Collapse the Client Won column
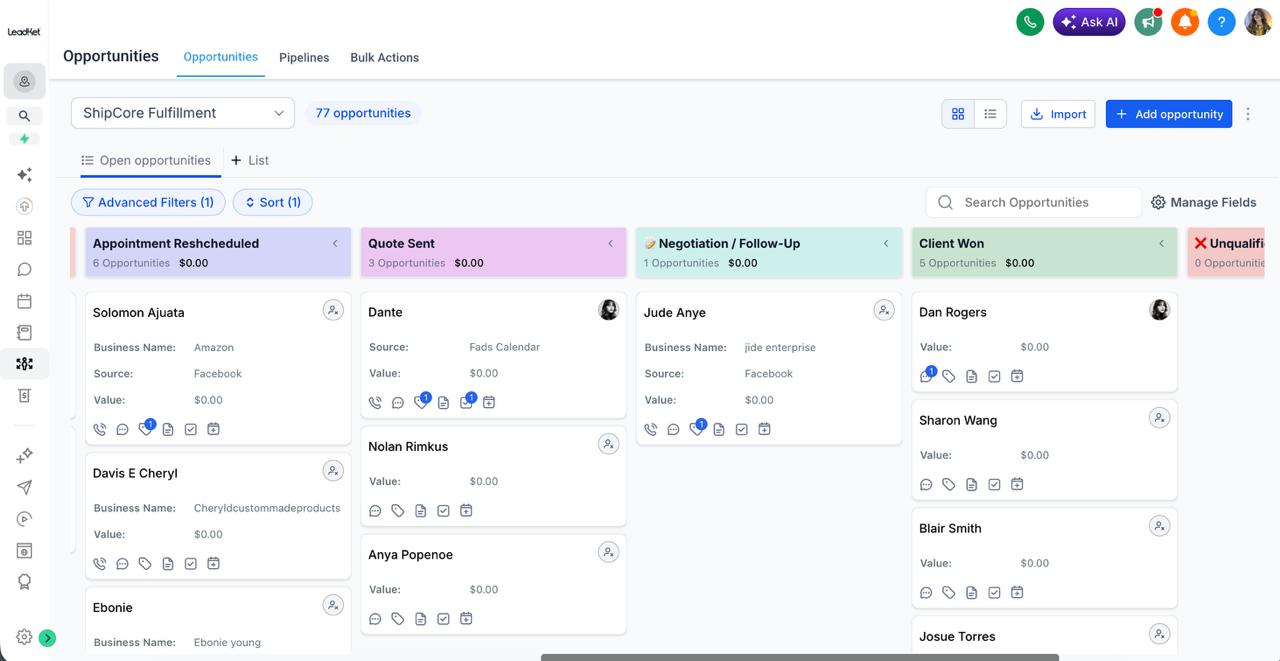The height and width of the screenshot is (661, 1280). [1162, 243]
